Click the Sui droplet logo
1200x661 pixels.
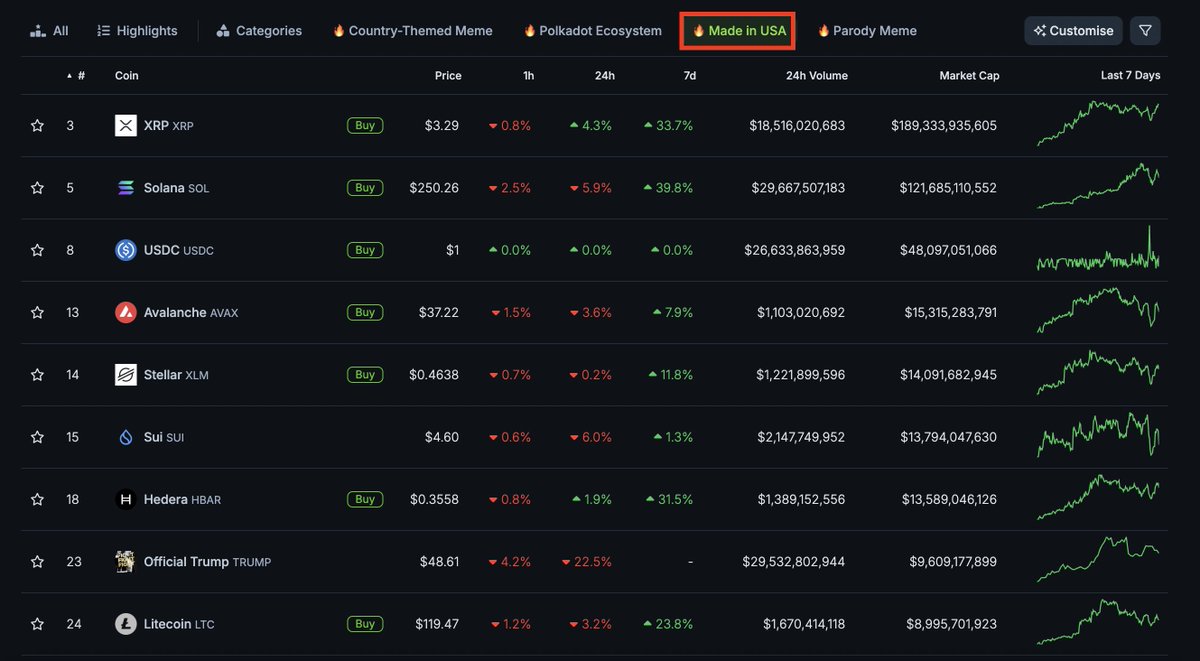coord(126,437)
